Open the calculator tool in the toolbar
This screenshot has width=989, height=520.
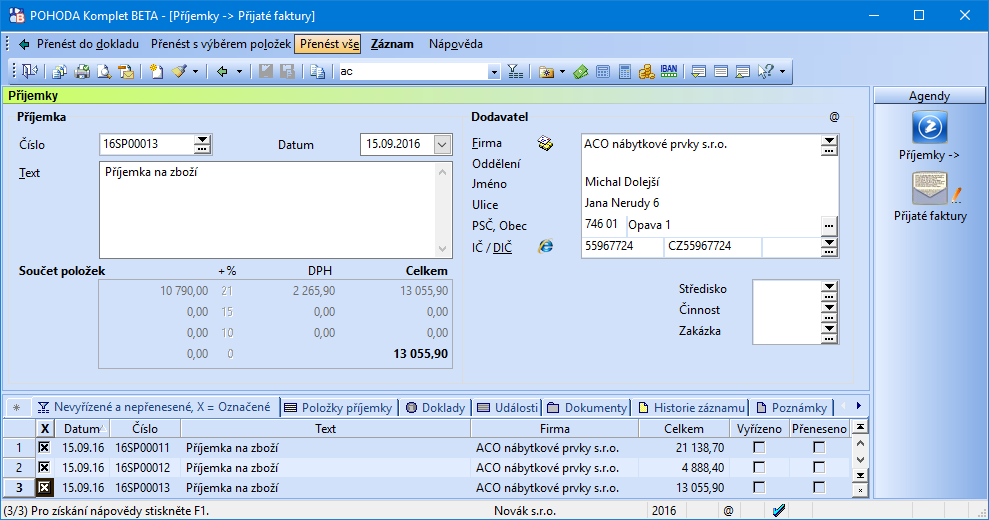(x=625, y=72)
